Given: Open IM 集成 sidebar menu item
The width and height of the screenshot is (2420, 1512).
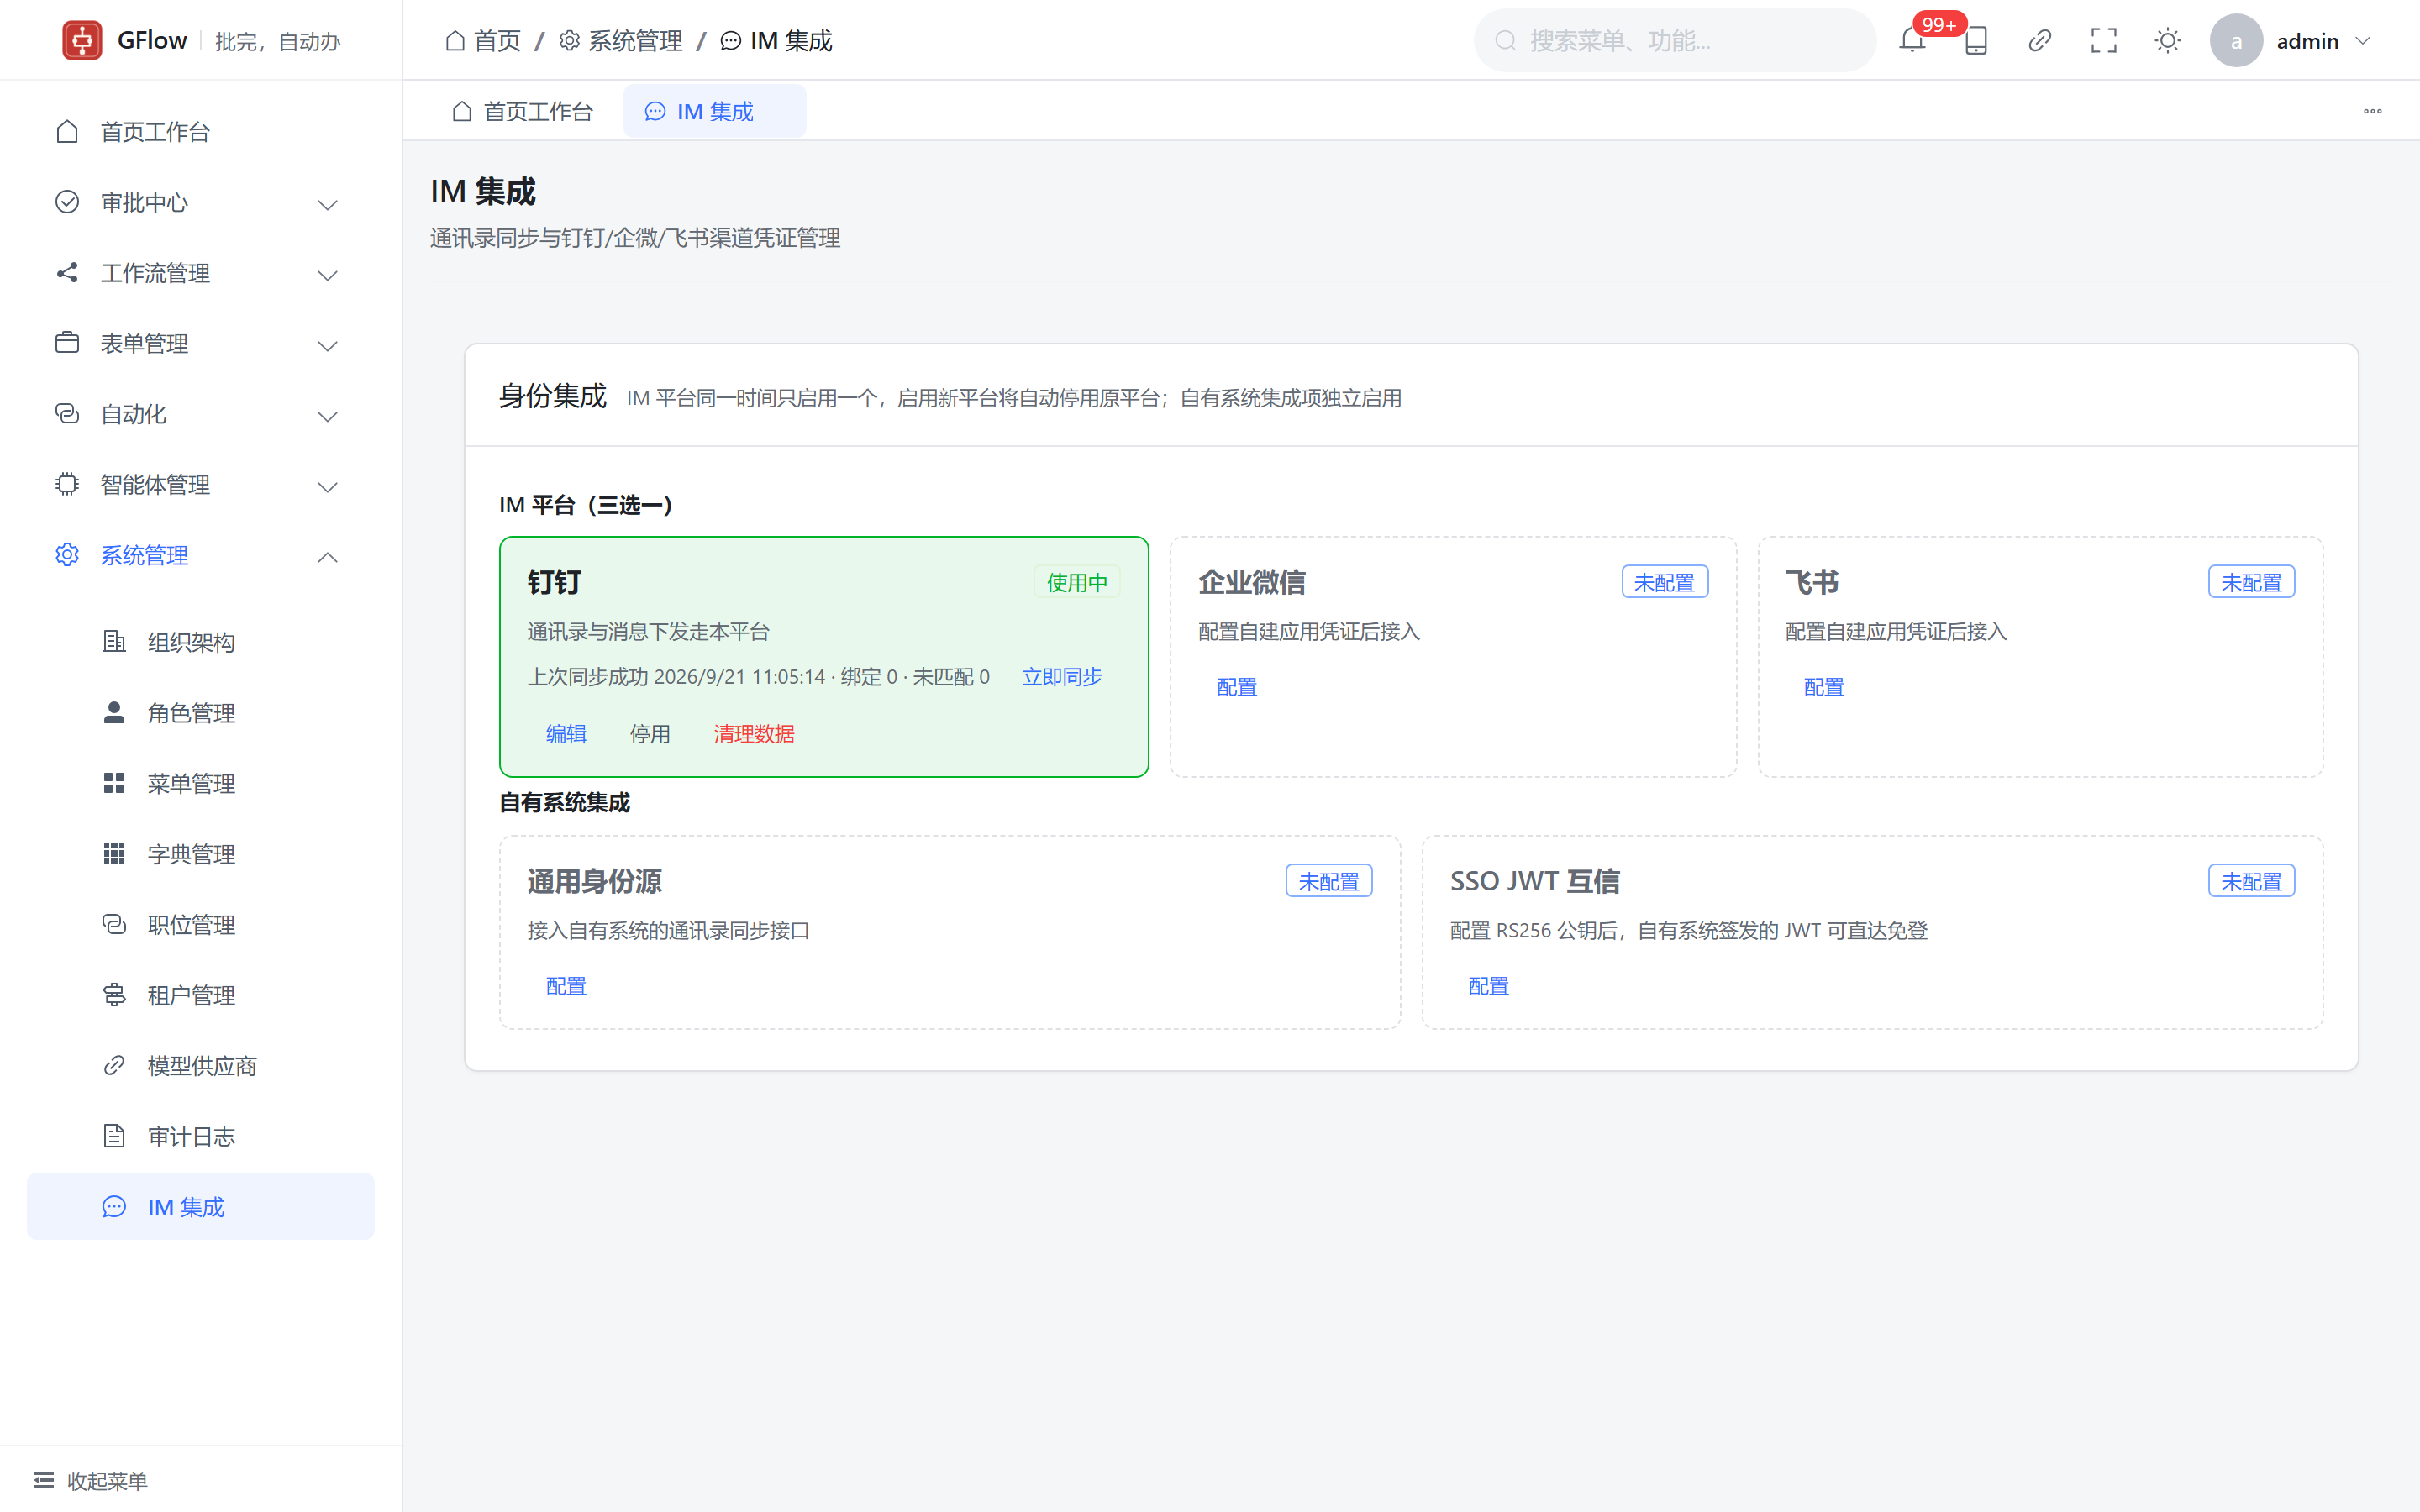Looking at the screenshot, I should (200, 1206).
